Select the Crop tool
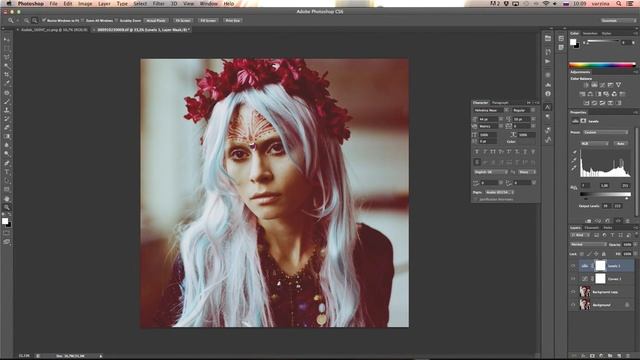The image size is (640, 360). pyautogui.click(x=7, y=75)
